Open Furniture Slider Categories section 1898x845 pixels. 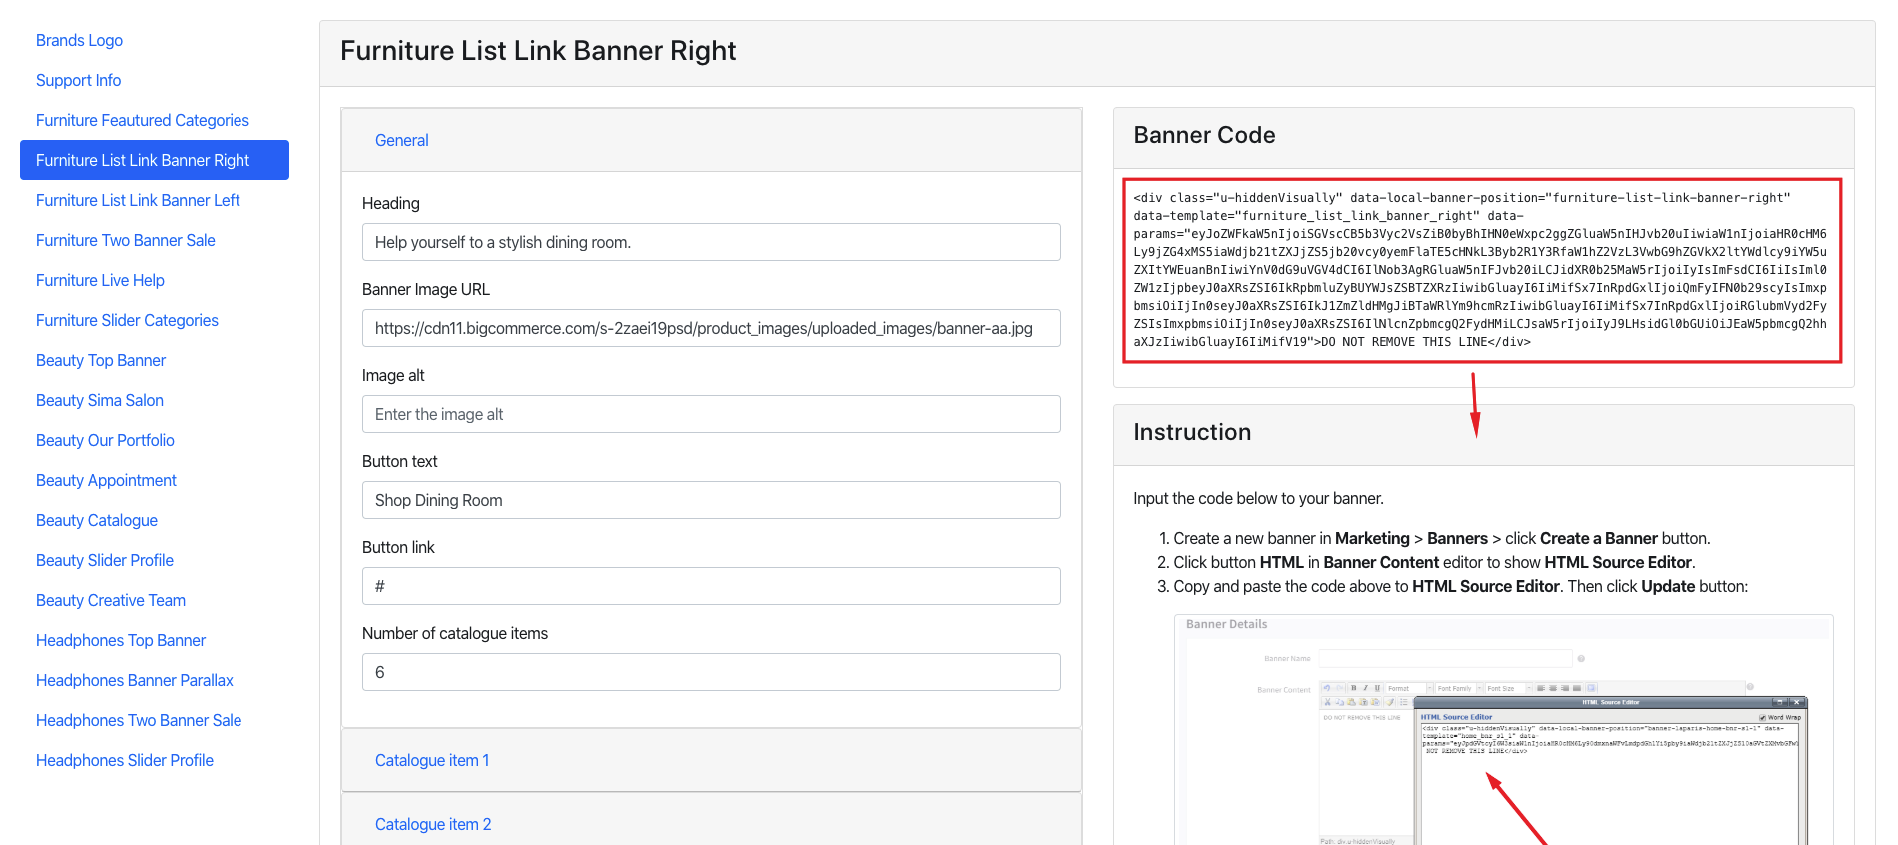click(127, 320)
